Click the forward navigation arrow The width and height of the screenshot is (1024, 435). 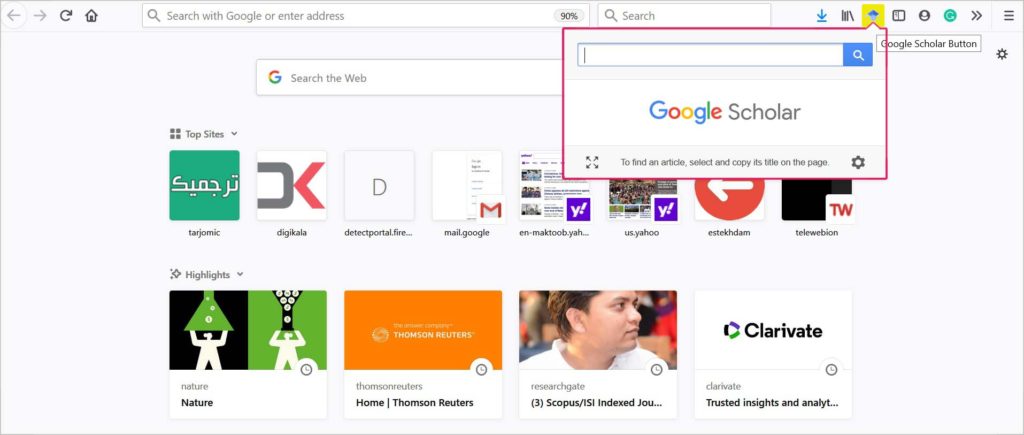tap(40, 16)
